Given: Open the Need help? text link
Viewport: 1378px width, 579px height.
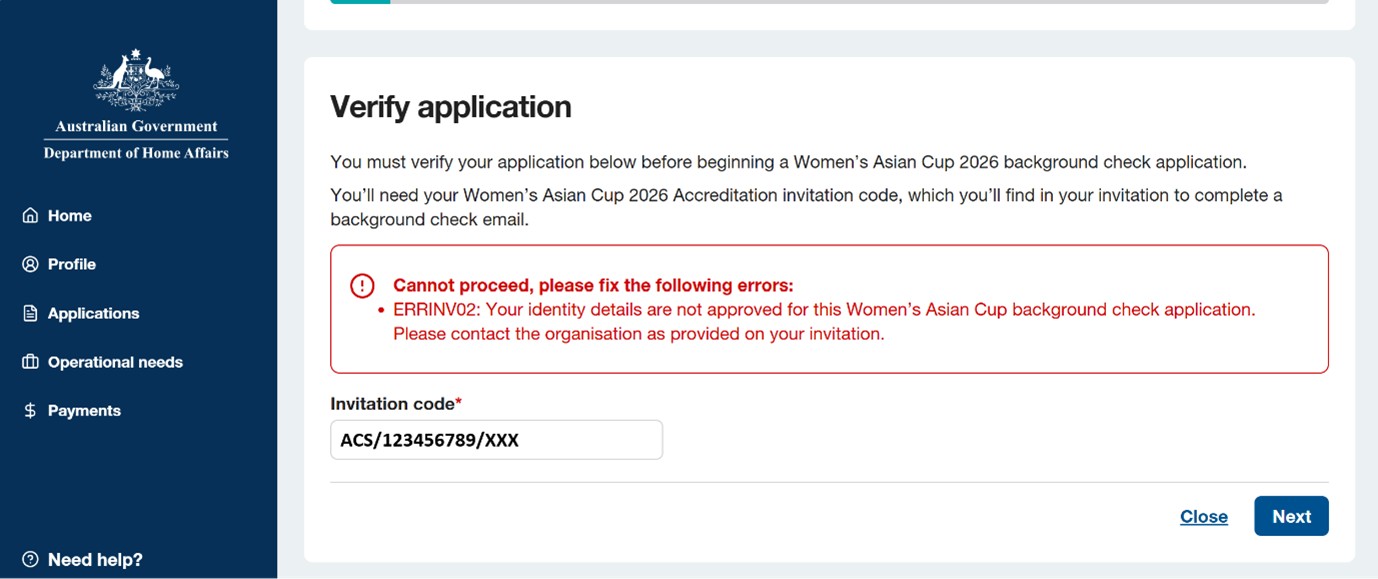Looking at the screenshot, I should pyautogui.click(x=95, y=560).
